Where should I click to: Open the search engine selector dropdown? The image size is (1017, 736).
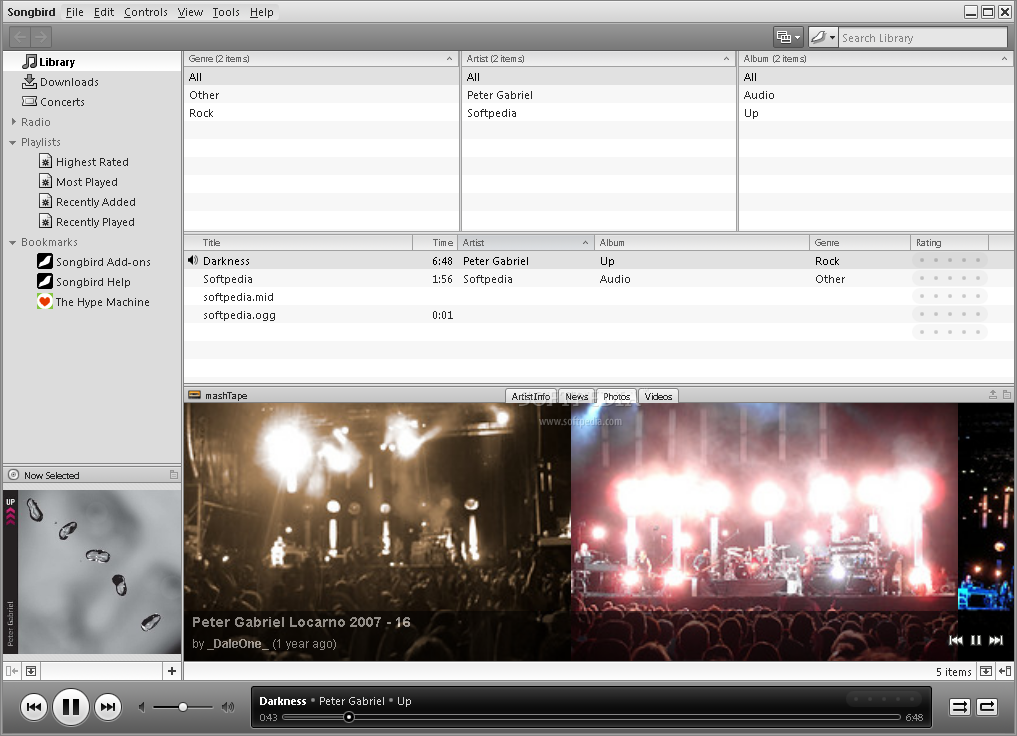[823, 38]
